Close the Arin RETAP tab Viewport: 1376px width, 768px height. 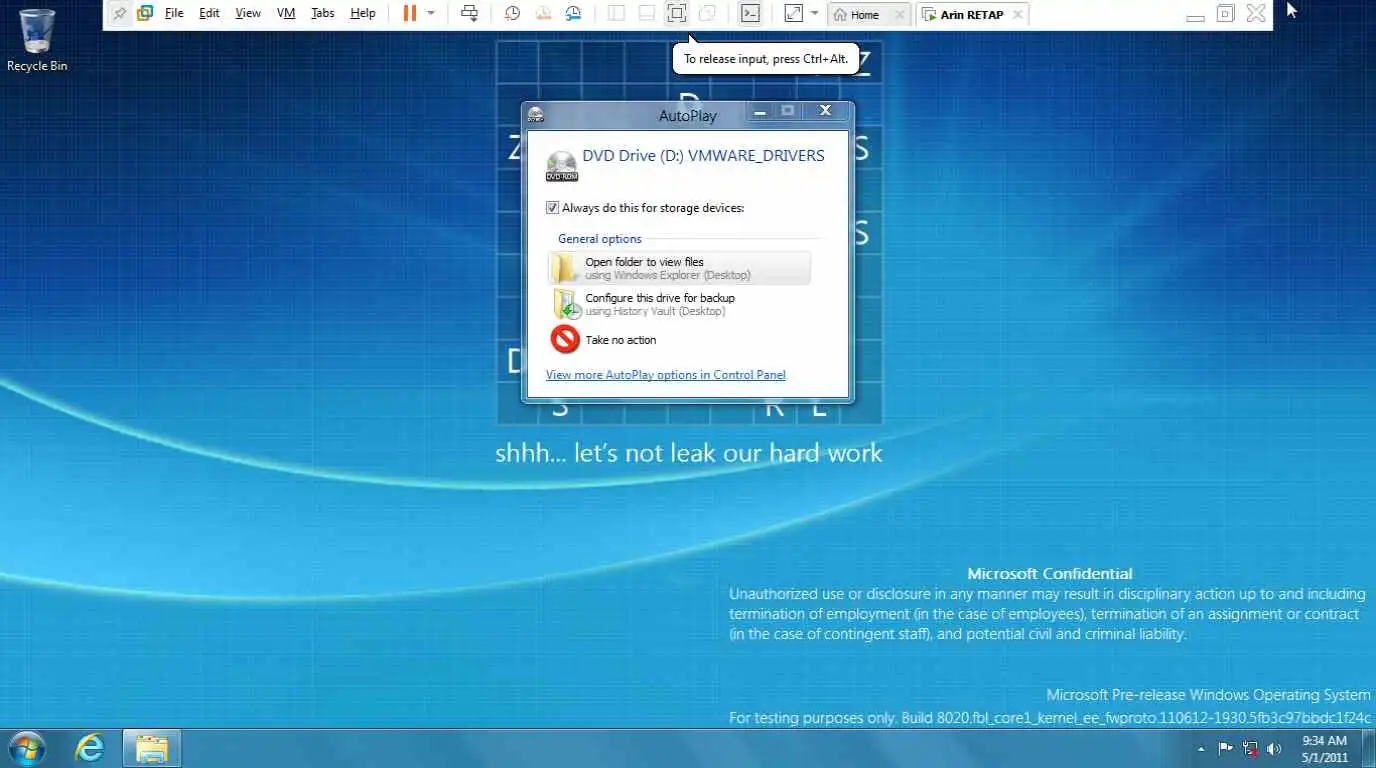tap(1017, 15)
